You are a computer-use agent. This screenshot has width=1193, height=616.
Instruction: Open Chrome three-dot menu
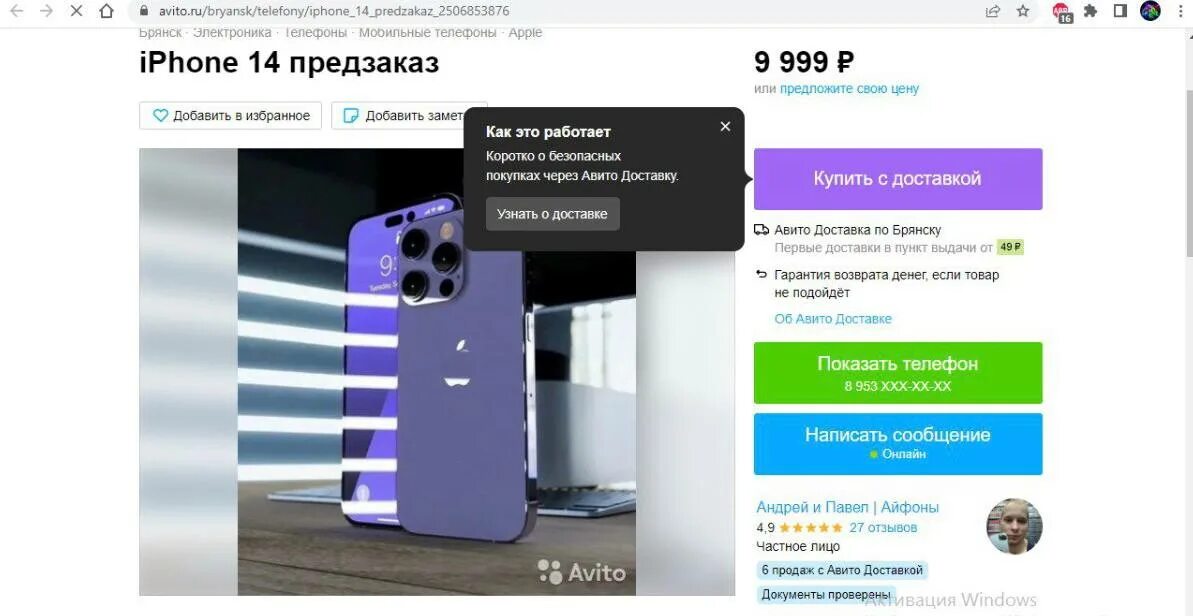click(1178, 11)
